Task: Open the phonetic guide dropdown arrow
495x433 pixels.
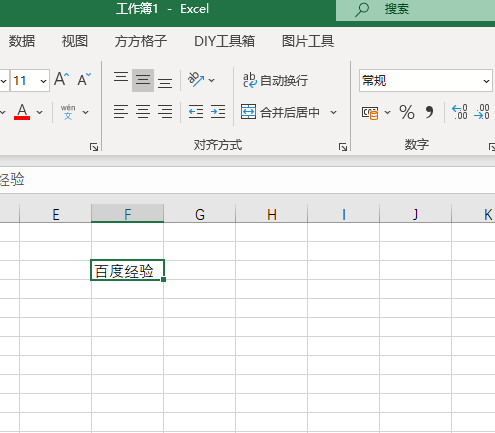Action: pyautogui.click(x=85, y=112)
